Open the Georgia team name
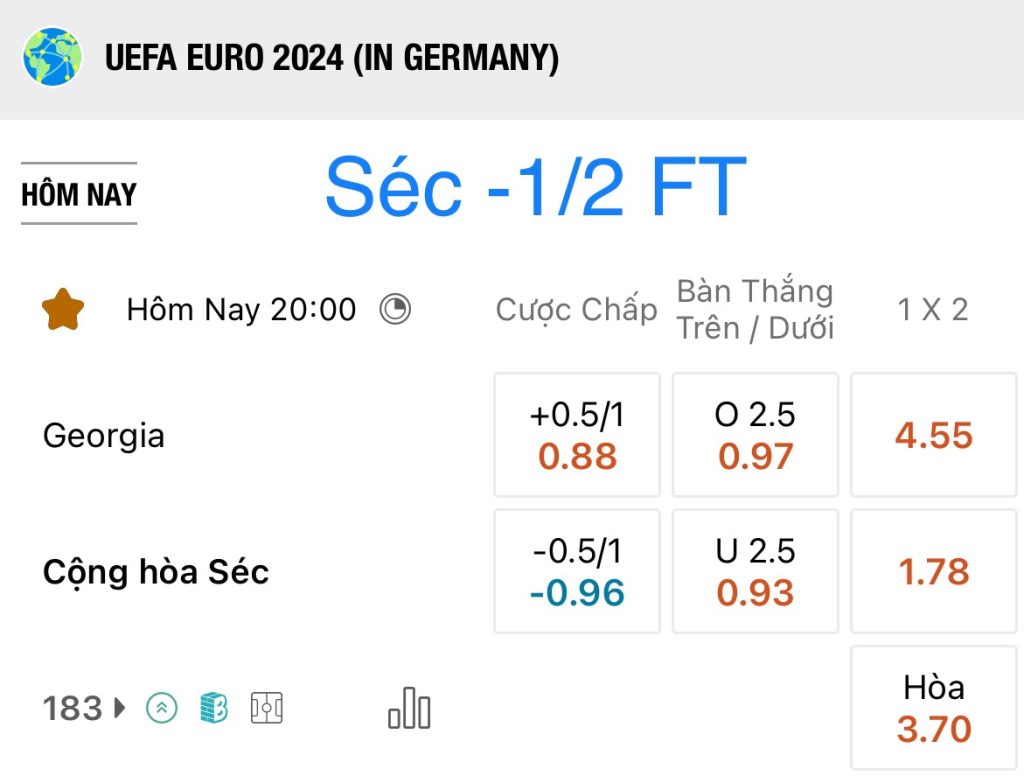This screenshot has width=1024, height=776. pyautogui.click(x=104, y=436)
